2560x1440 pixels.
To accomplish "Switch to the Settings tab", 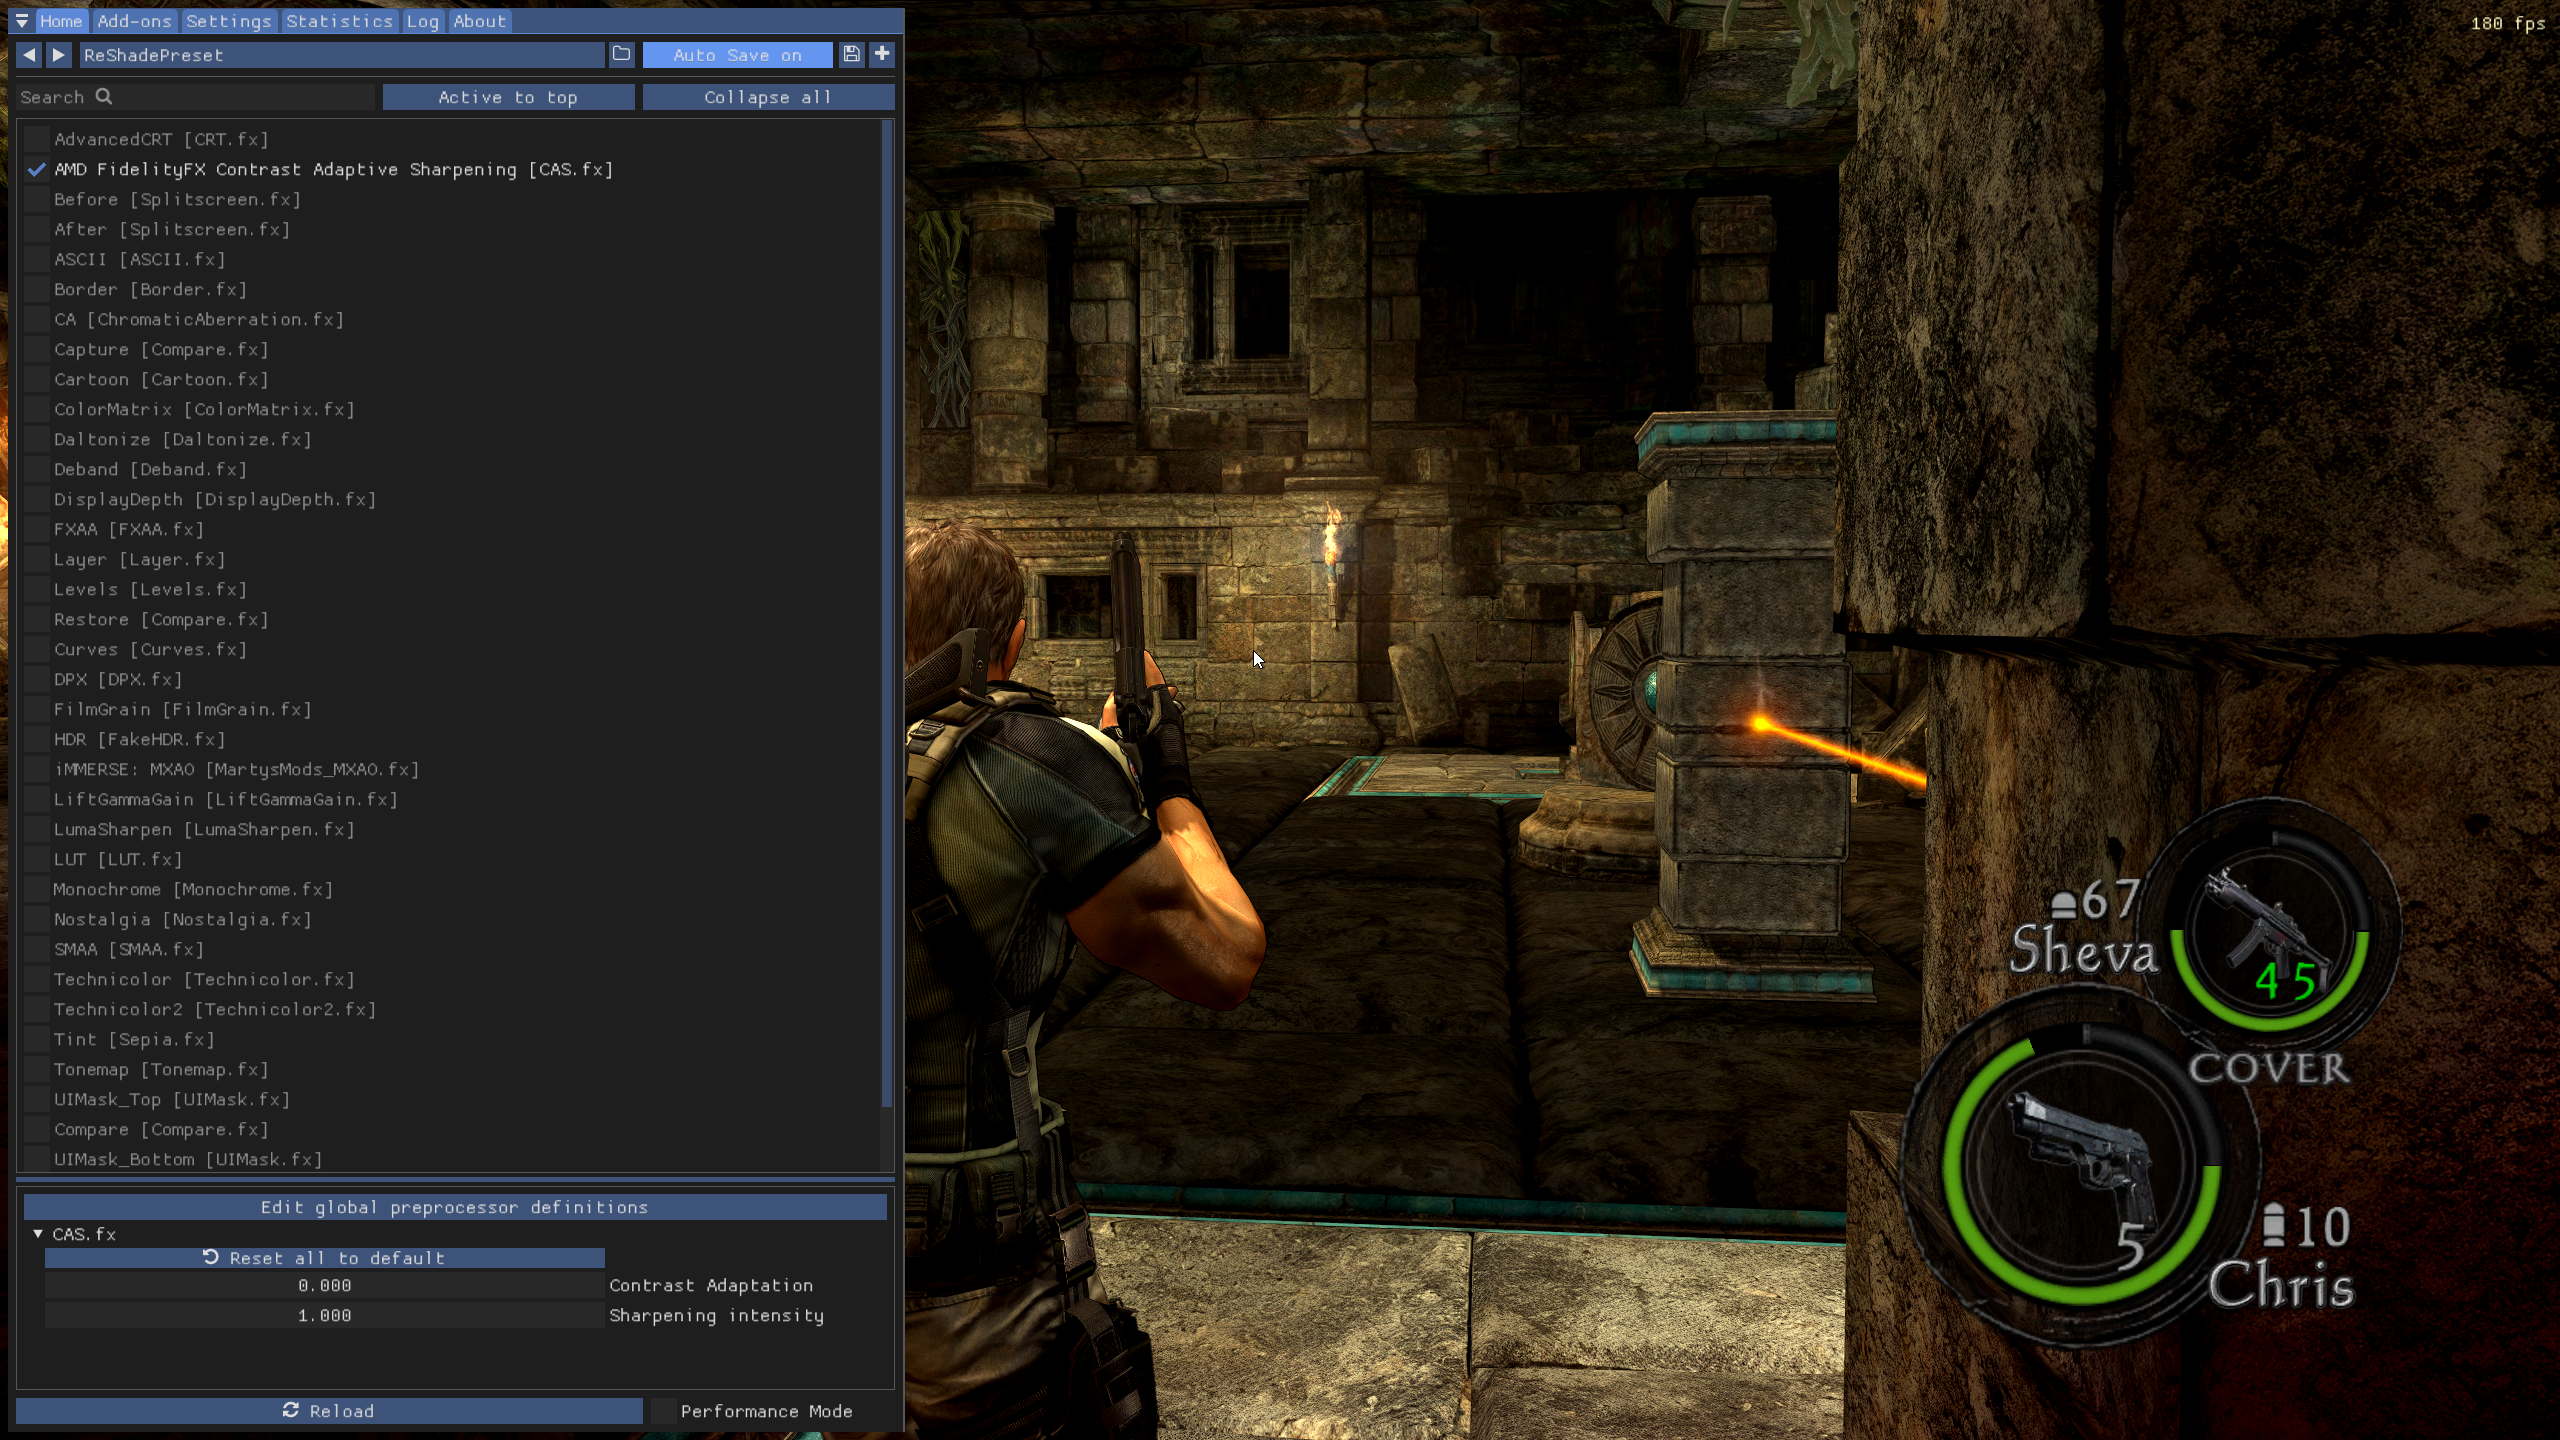I will click(228, 21).
